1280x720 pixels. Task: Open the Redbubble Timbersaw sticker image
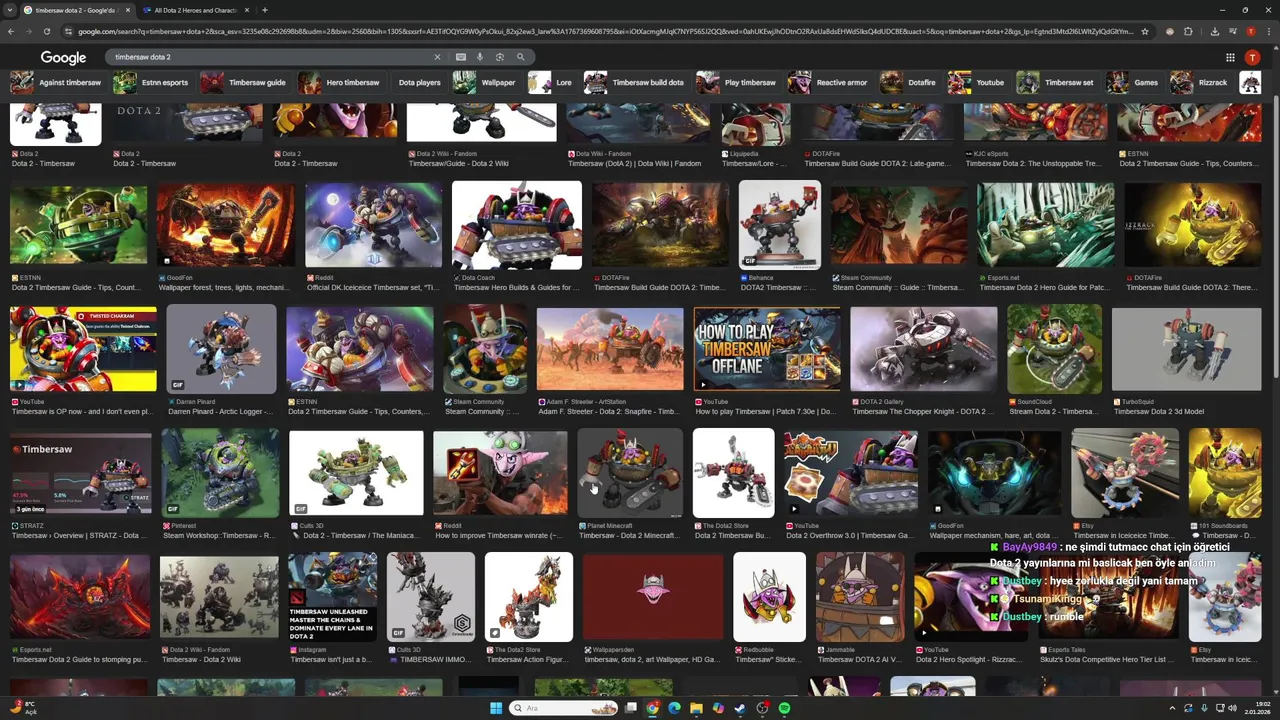click(x=769, y=597)
